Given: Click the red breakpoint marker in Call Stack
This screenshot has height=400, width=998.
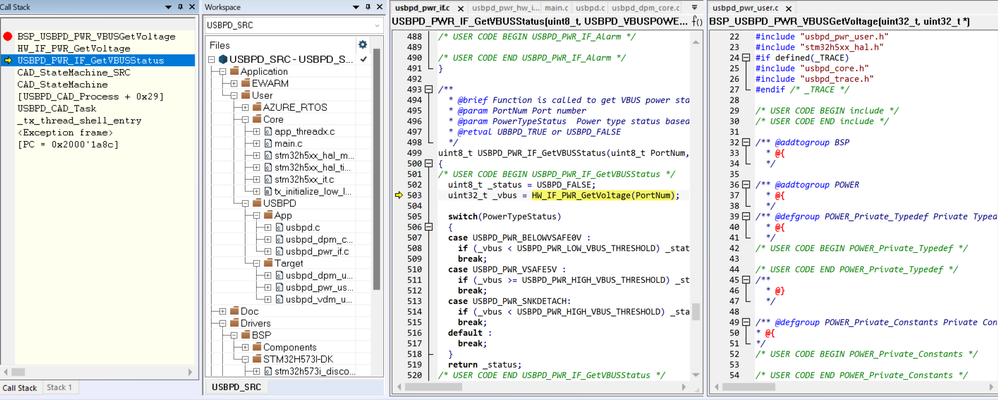Looking at the screenshot, I should coord(8,36).
